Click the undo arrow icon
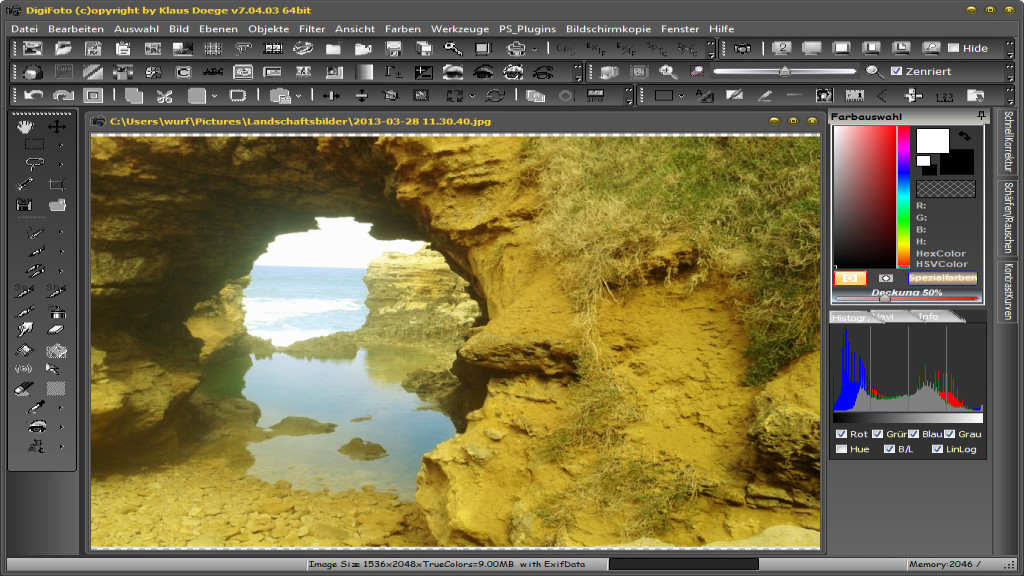1024x576 pixels. click(34, 96)
